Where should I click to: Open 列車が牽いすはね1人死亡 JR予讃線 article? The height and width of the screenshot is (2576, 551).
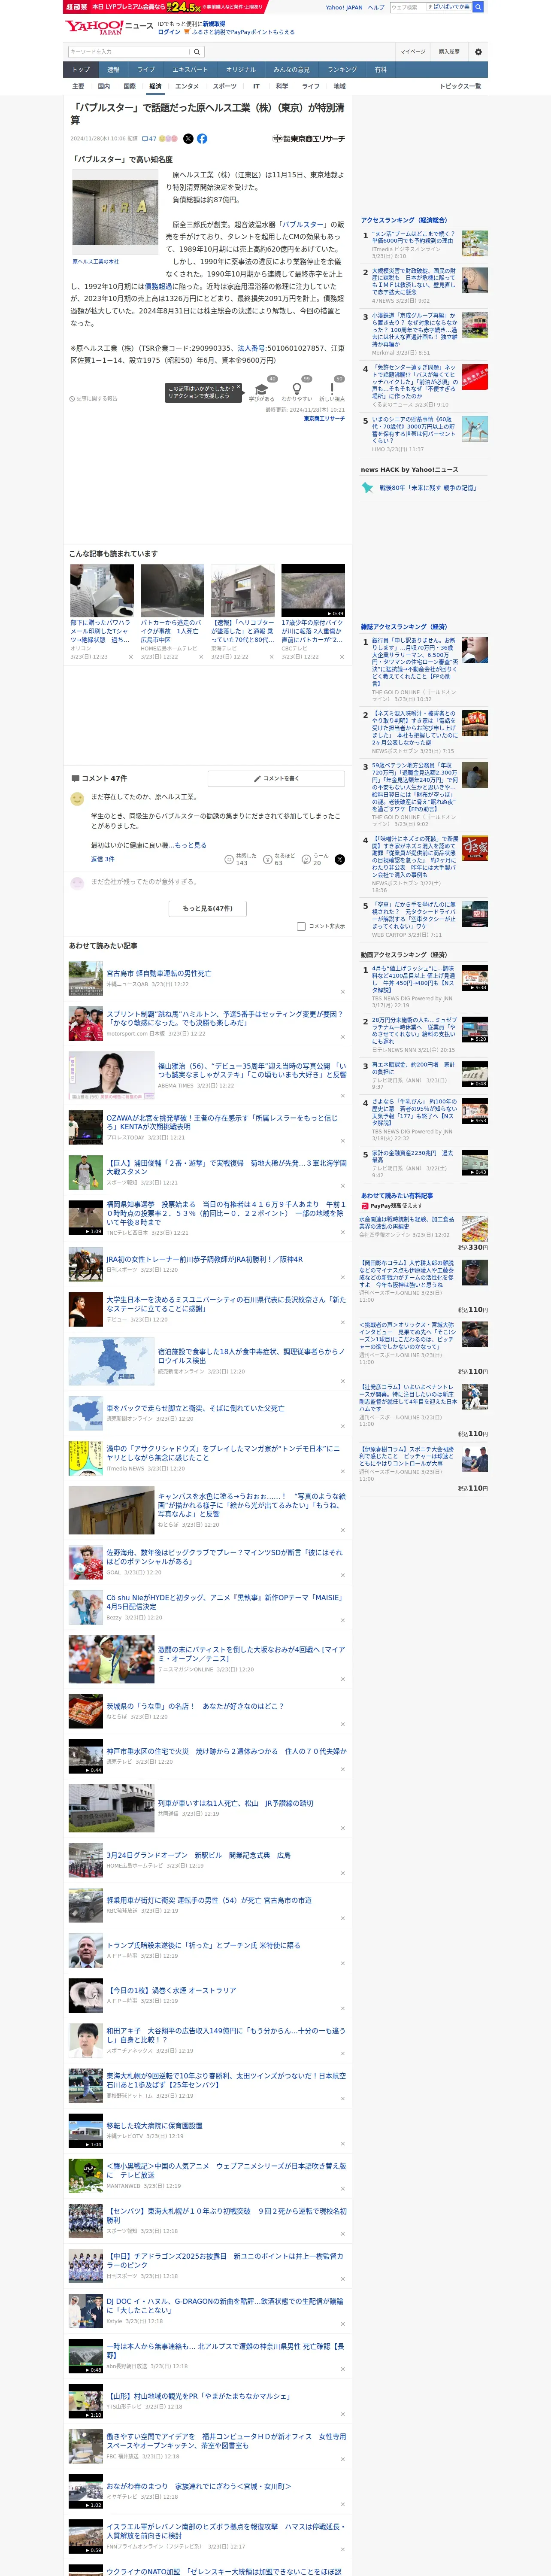(x=235, y=1804)
